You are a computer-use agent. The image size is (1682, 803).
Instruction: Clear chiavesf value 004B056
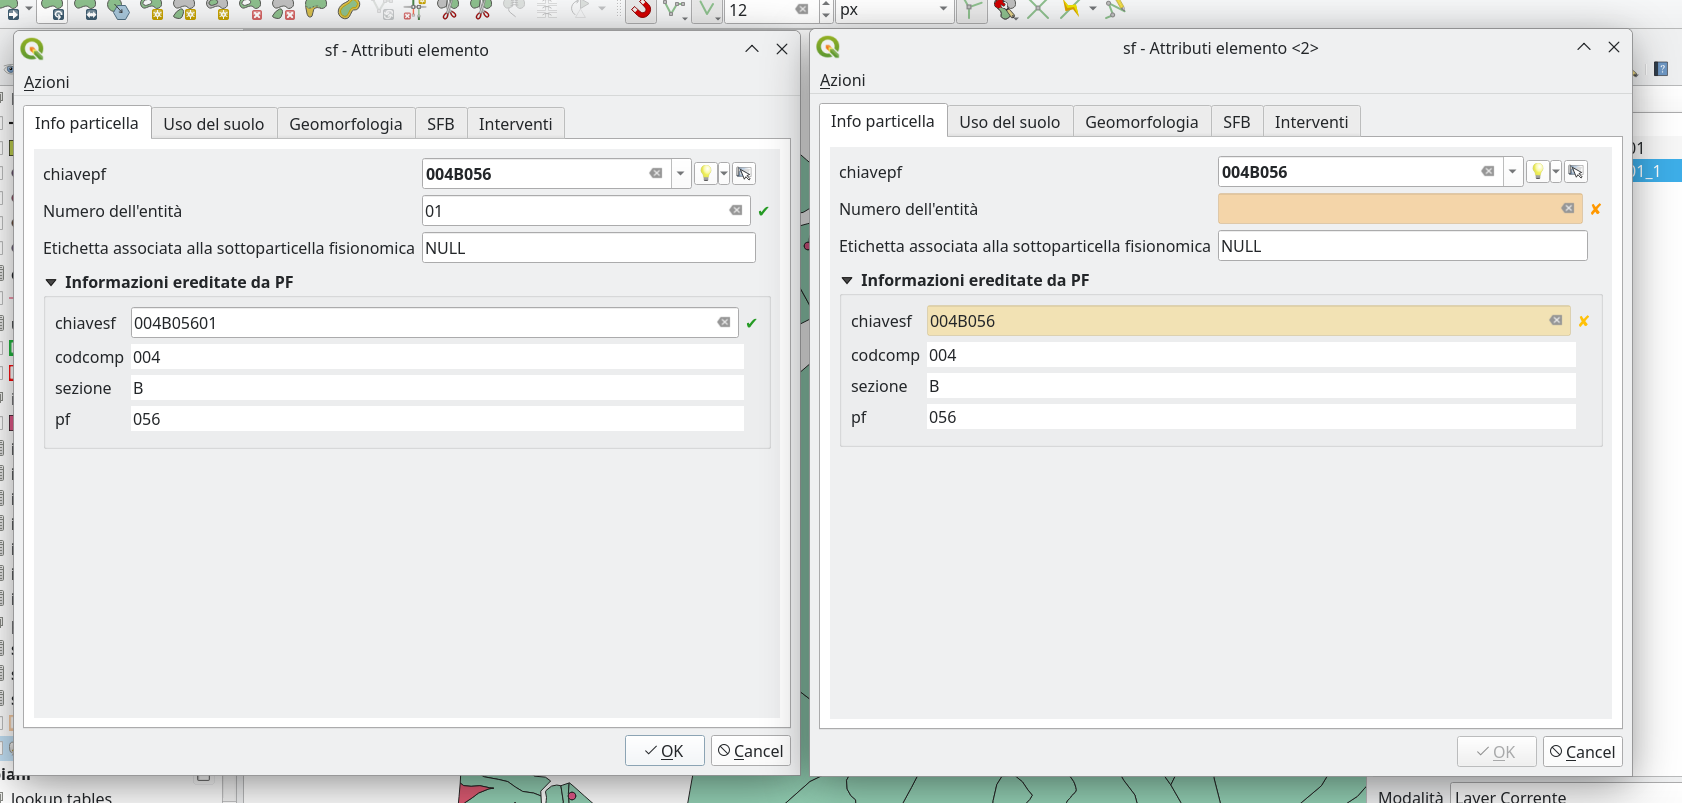[1556, 320]
